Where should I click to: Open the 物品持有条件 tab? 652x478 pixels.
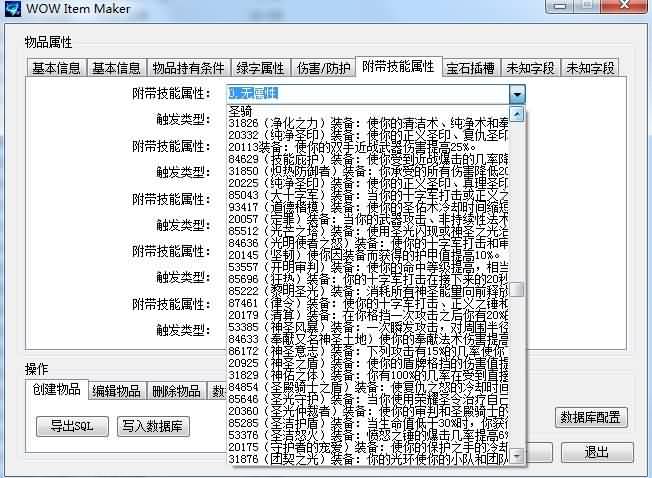pyautogui.click(x=188, y=68)
